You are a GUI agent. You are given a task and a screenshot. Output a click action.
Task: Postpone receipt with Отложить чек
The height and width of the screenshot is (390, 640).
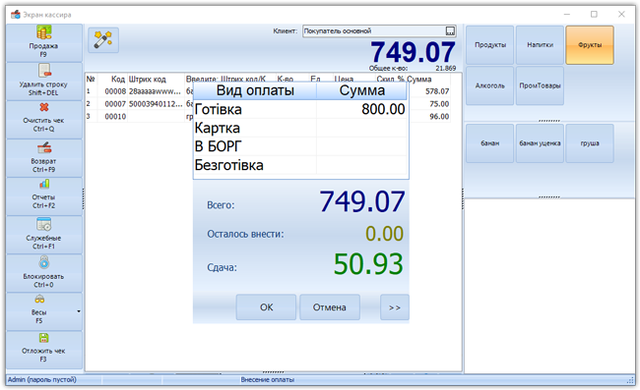[x=44, y=350]
